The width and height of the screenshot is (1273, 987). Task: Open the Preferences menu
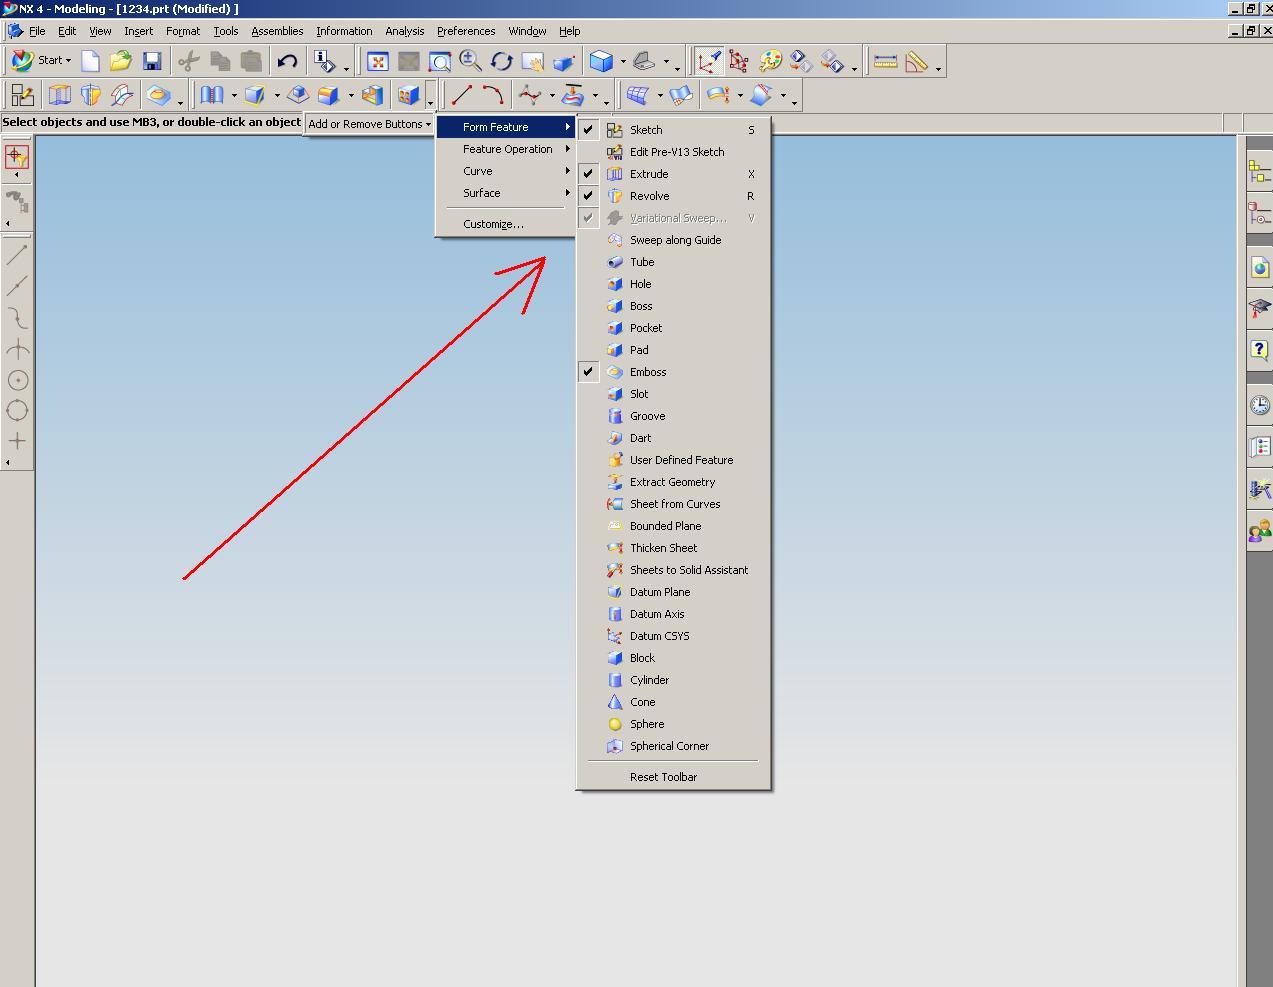(x=465, y=31)
